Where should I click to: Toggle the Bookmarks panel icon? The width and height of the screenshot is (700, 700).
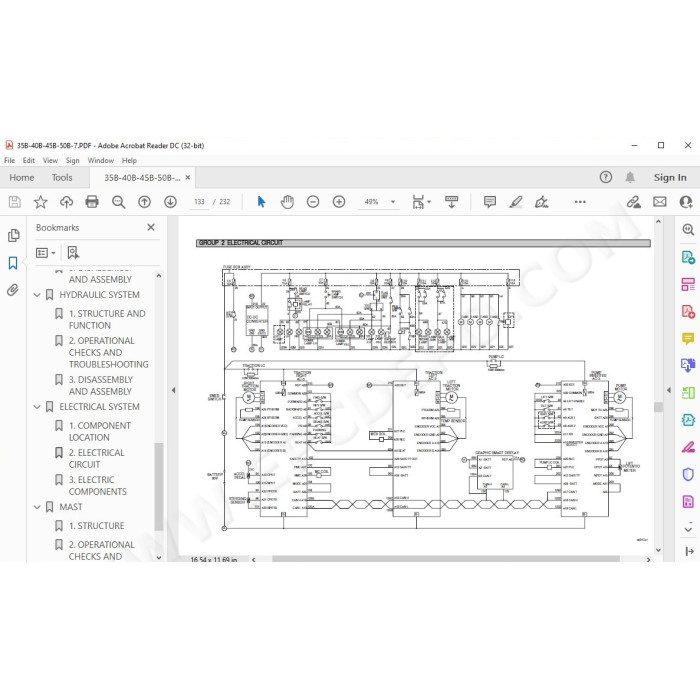tap(13, 263)
